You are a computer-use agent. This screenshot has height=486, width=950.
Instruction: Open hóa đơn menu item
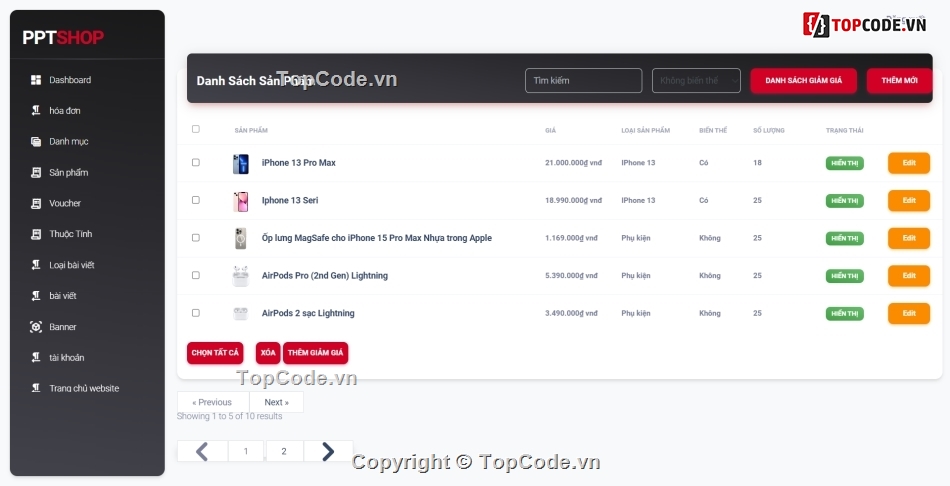[65, 111]
